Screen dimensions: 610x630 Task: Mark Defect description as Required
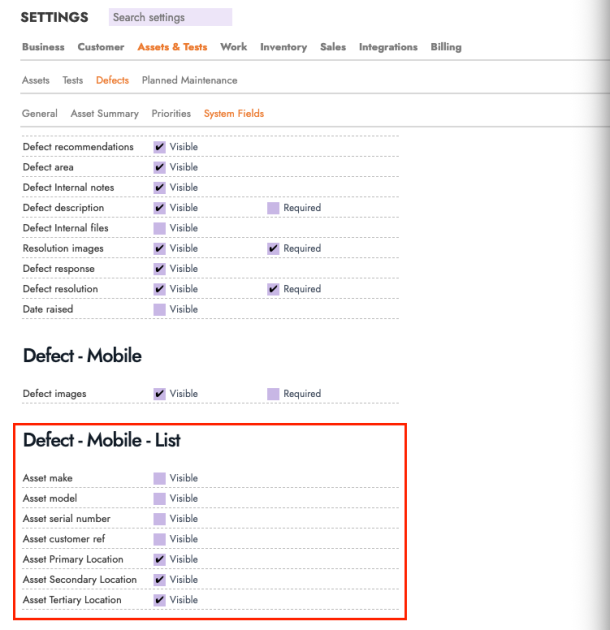click(273, 208)
